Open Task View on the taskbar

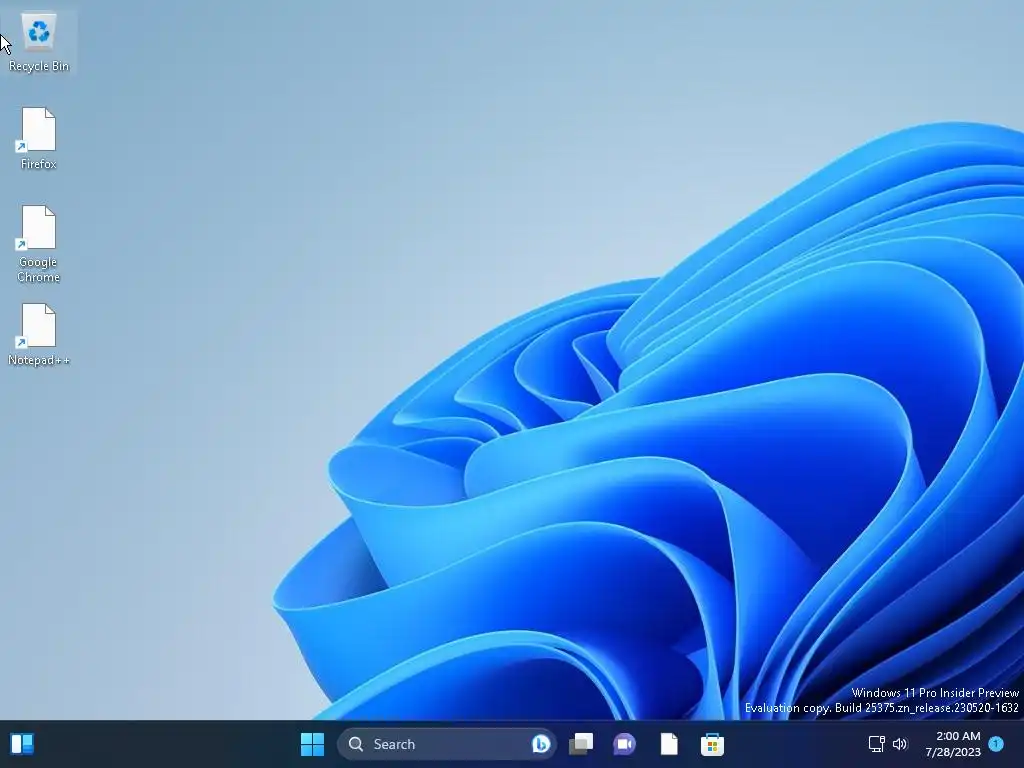click(581, 744)
